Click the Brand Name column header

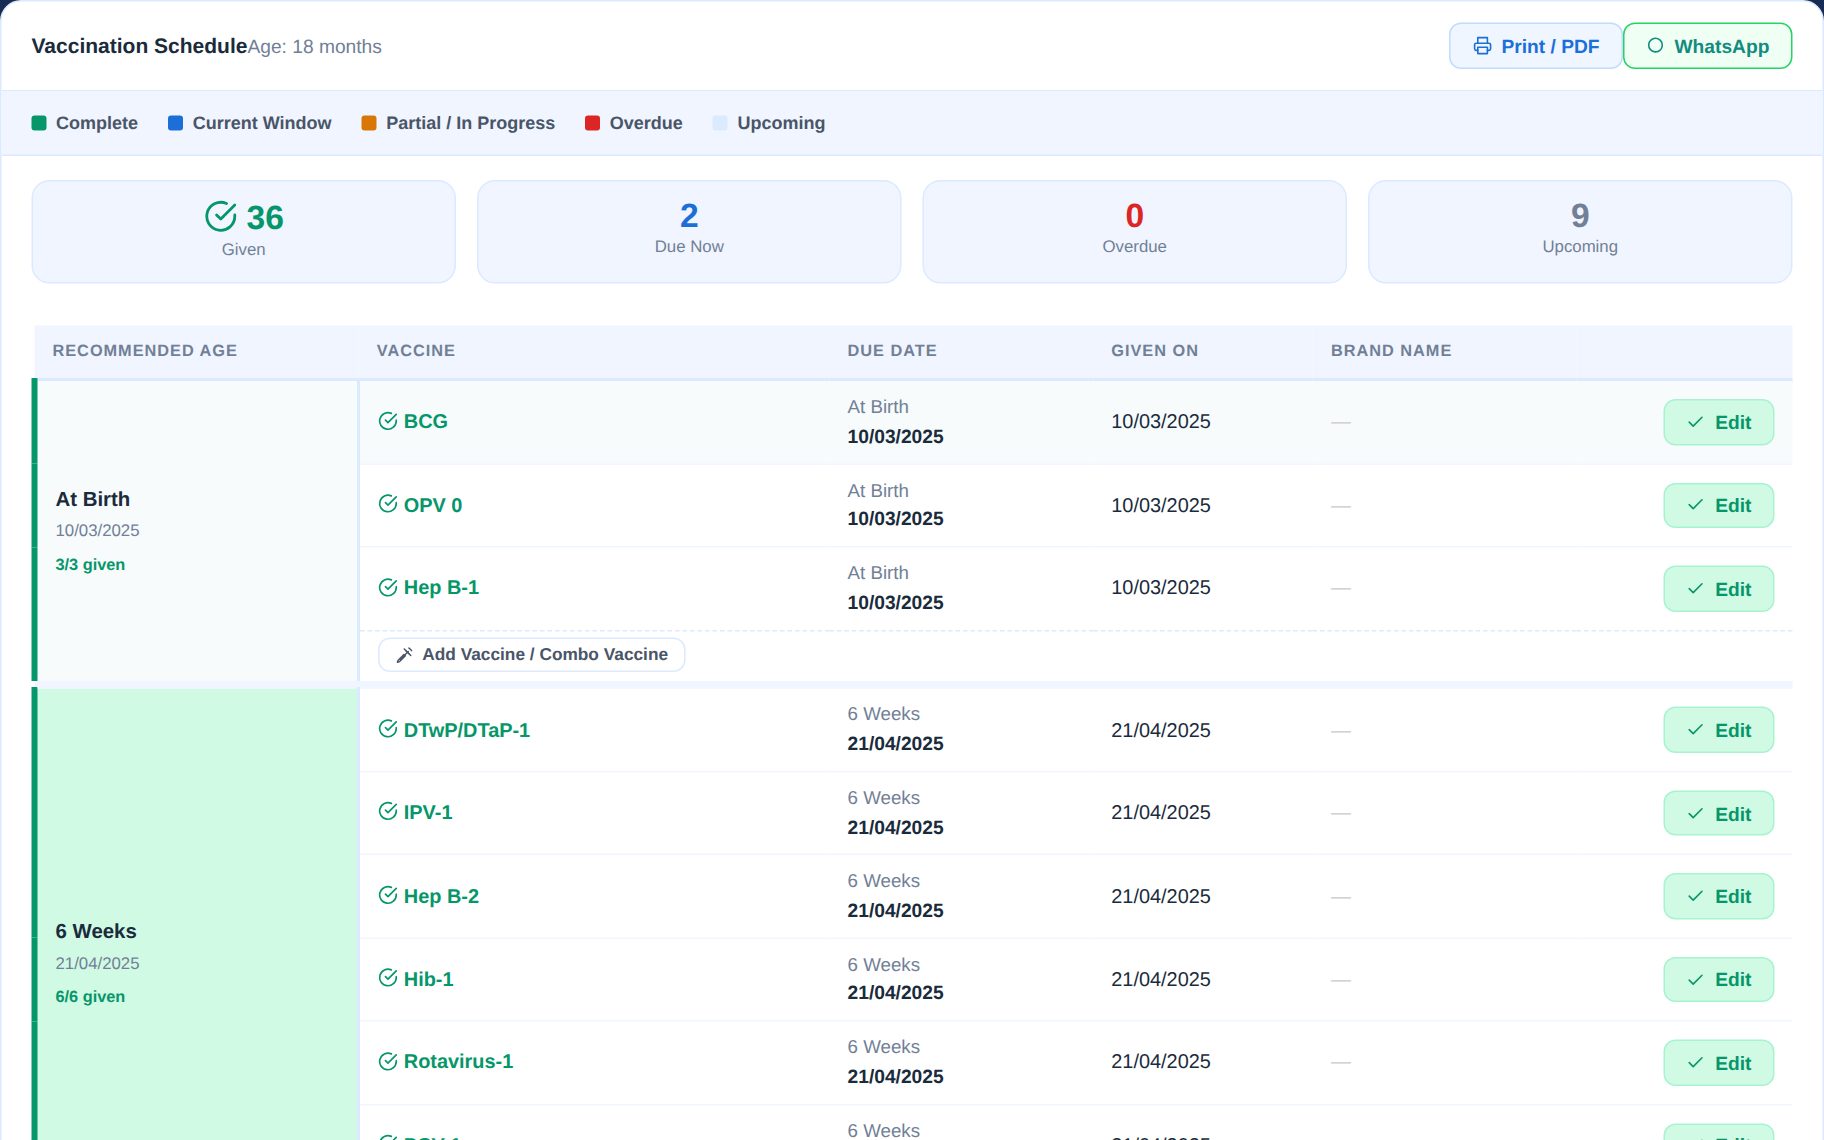[x=1391, y=351]
